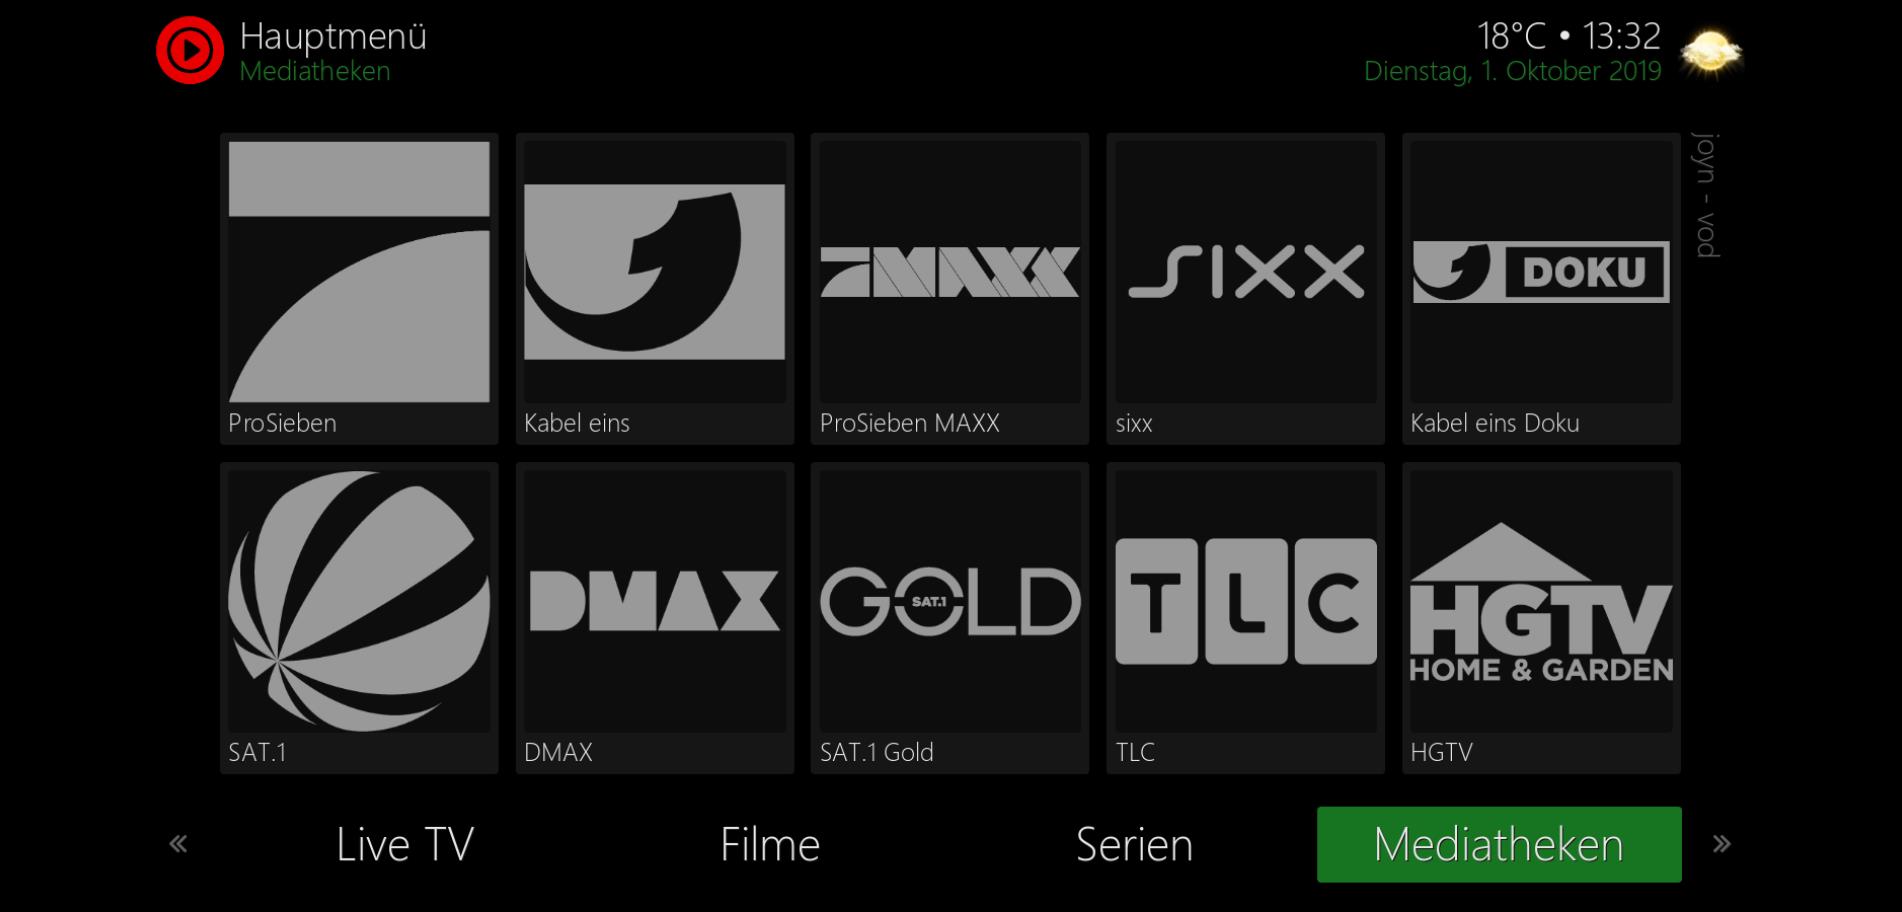The height and width of the screenshot is (912, 1902).
Task: Open the TLC channel logo
Action: [x=1245, y=601]
